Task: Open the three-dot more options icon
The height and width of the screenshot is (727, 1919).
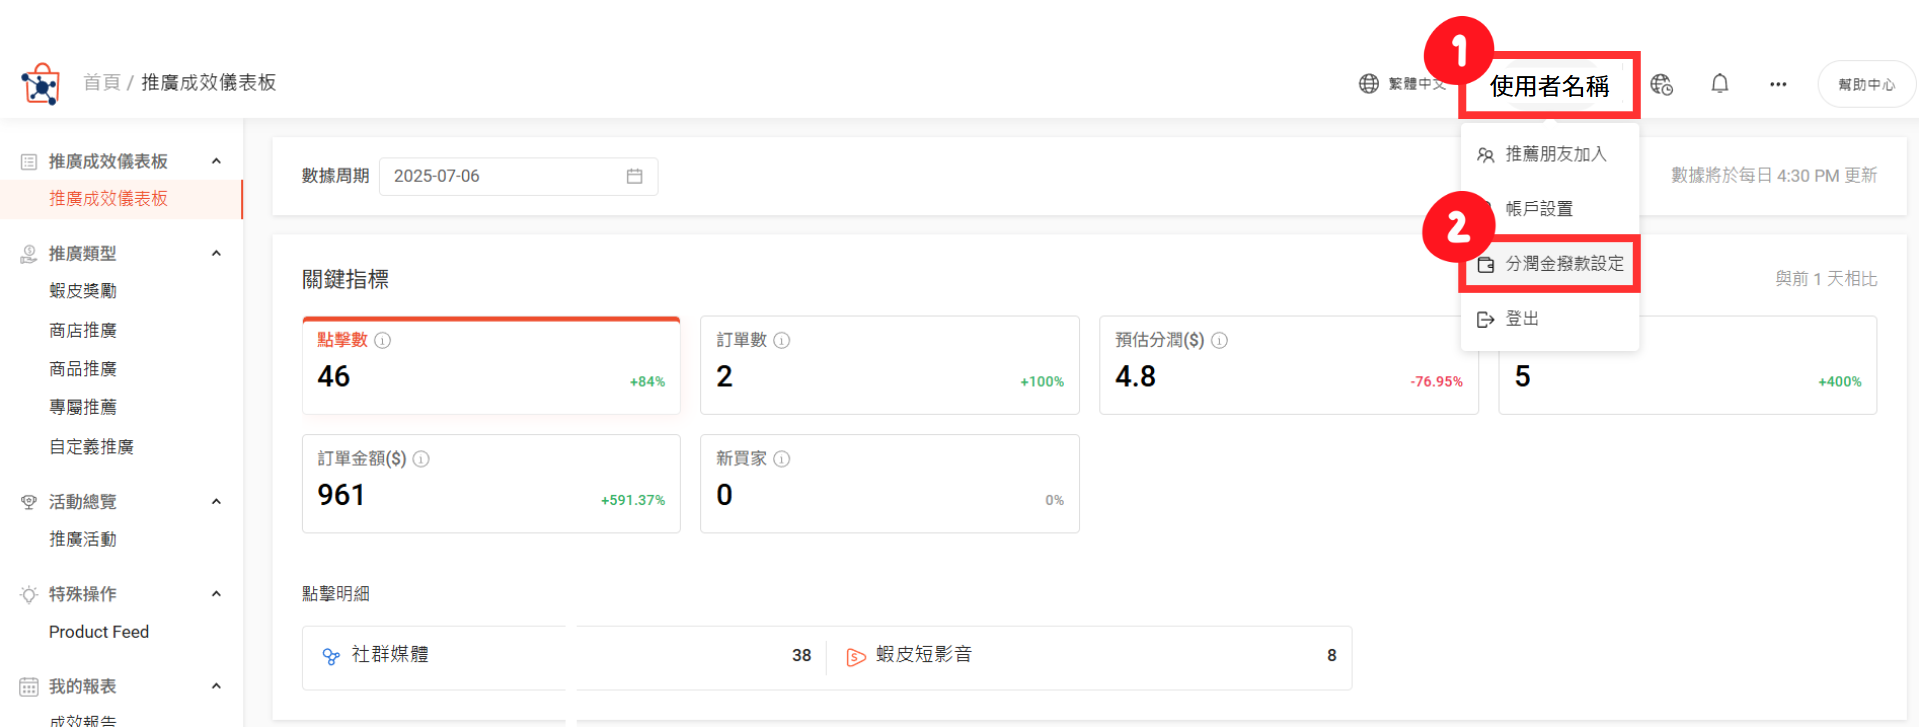Action: click(1777, 84)
